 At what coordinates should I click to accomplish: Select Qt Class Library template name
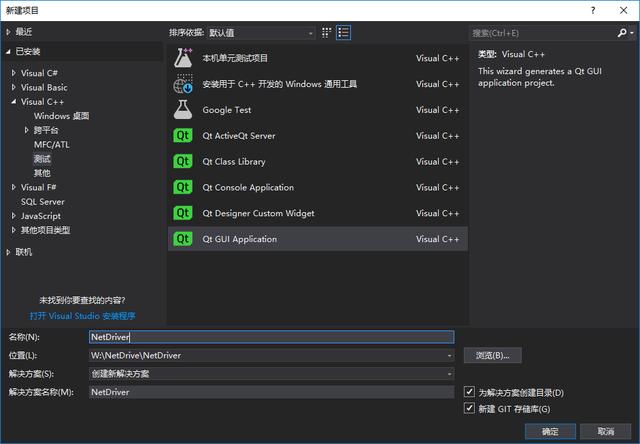click(234, 162)
